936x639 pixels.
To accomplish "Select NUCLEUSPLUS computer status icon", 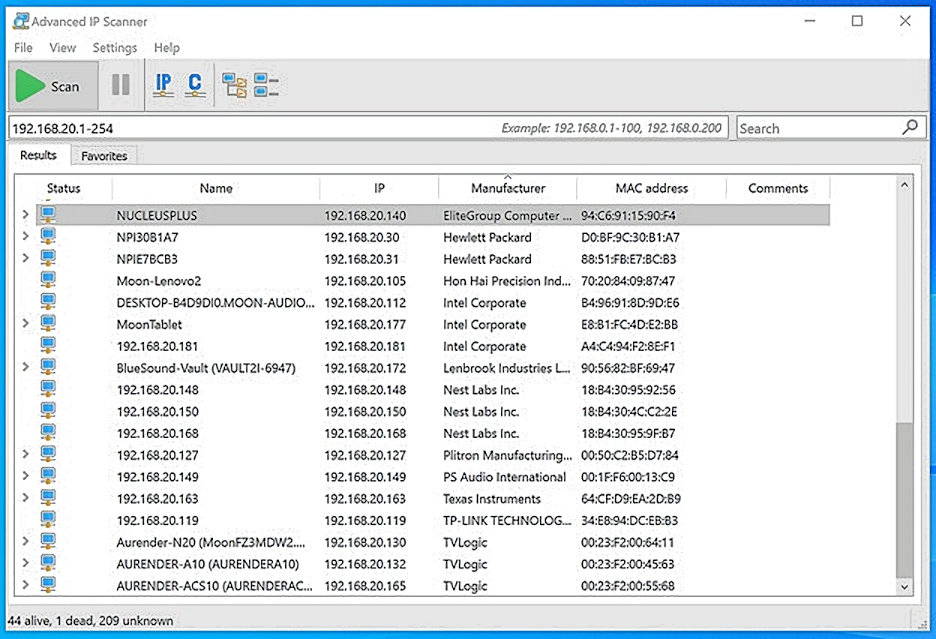I will tap(48, 214).
